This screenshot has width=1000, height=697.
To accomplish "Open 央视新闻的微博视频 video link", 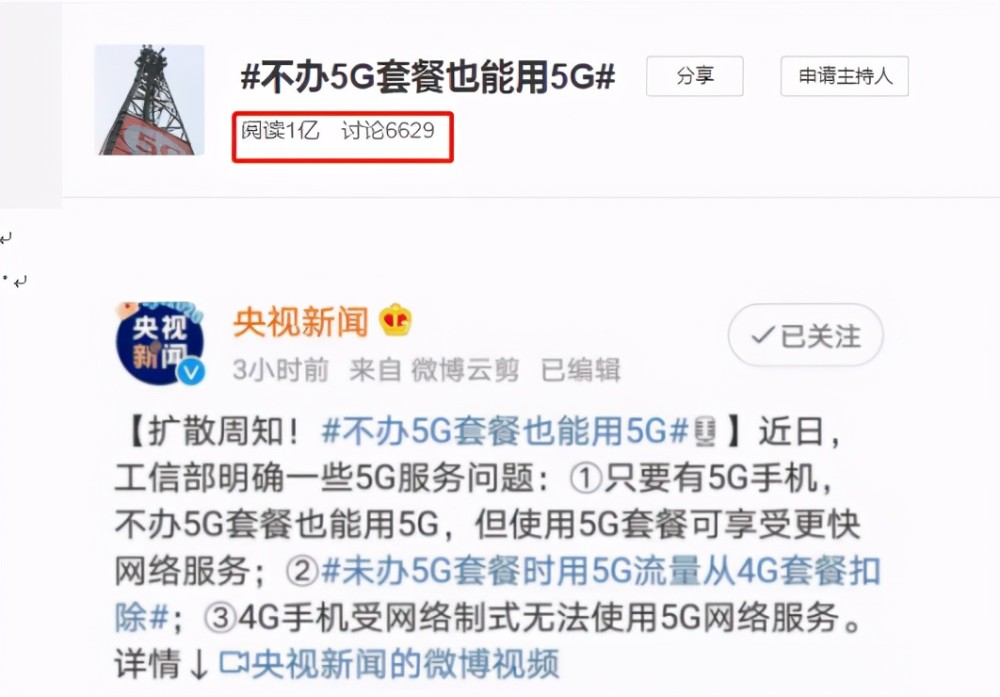I will point(406,664).
